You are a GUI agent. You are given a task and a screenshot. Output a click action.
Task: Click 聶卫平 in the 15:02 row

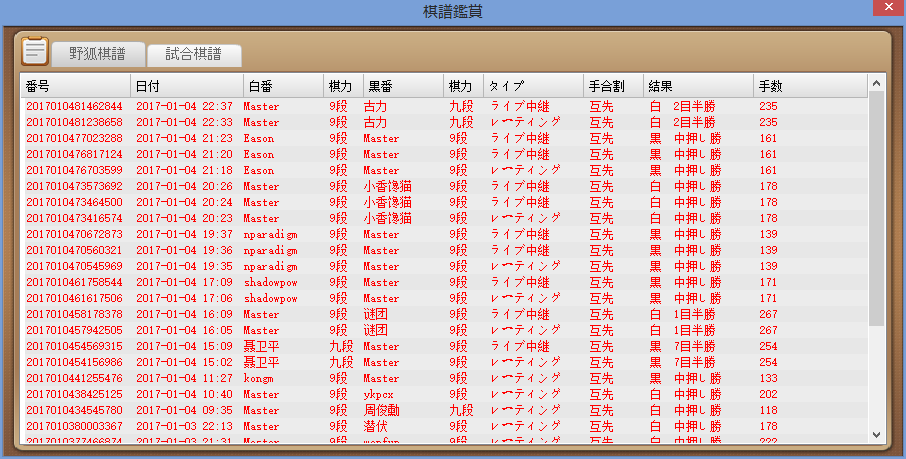pyautogui.click(x=261, y=362)
